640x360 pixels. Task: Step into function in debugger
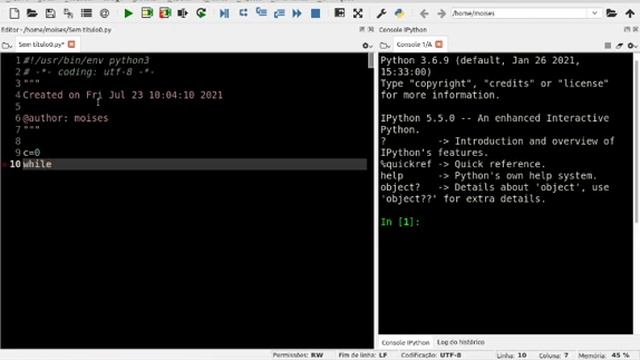coord(261,13)
